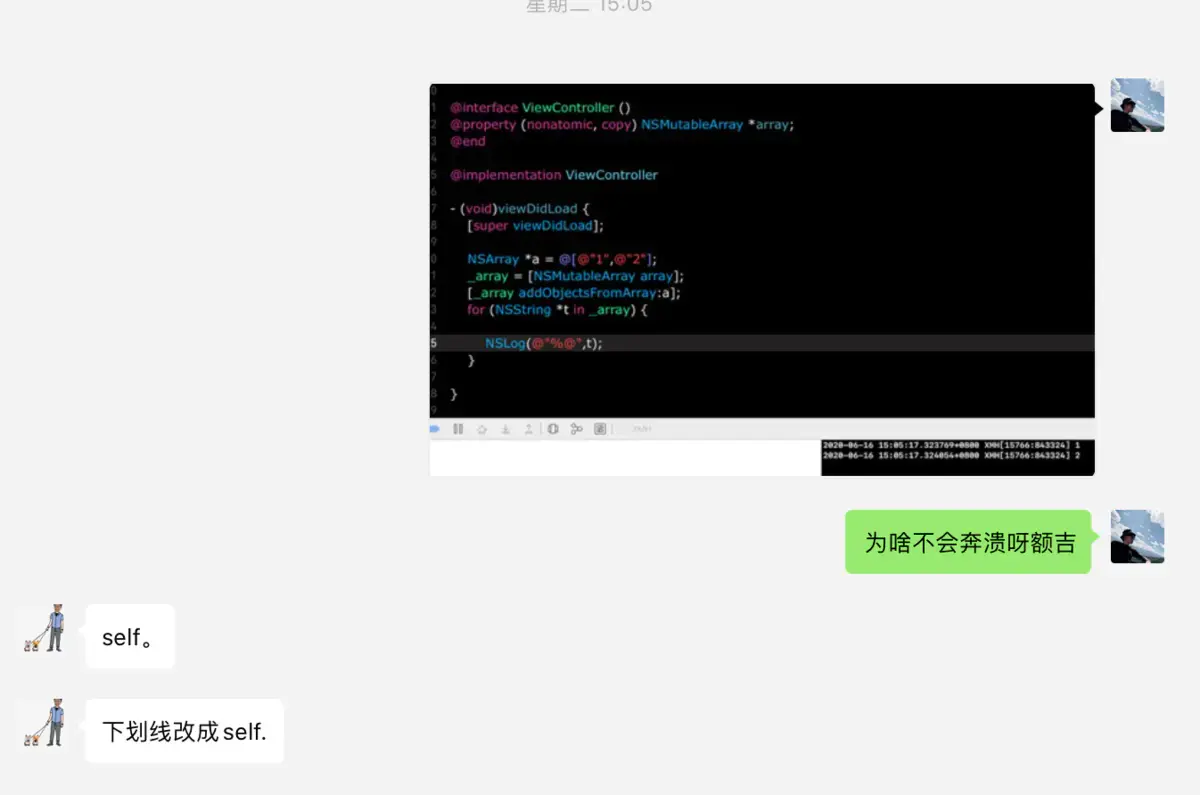Click the highlighted NSLog code line
The width and height of the screenshot is (1200, 795).
tap(544, 343)
